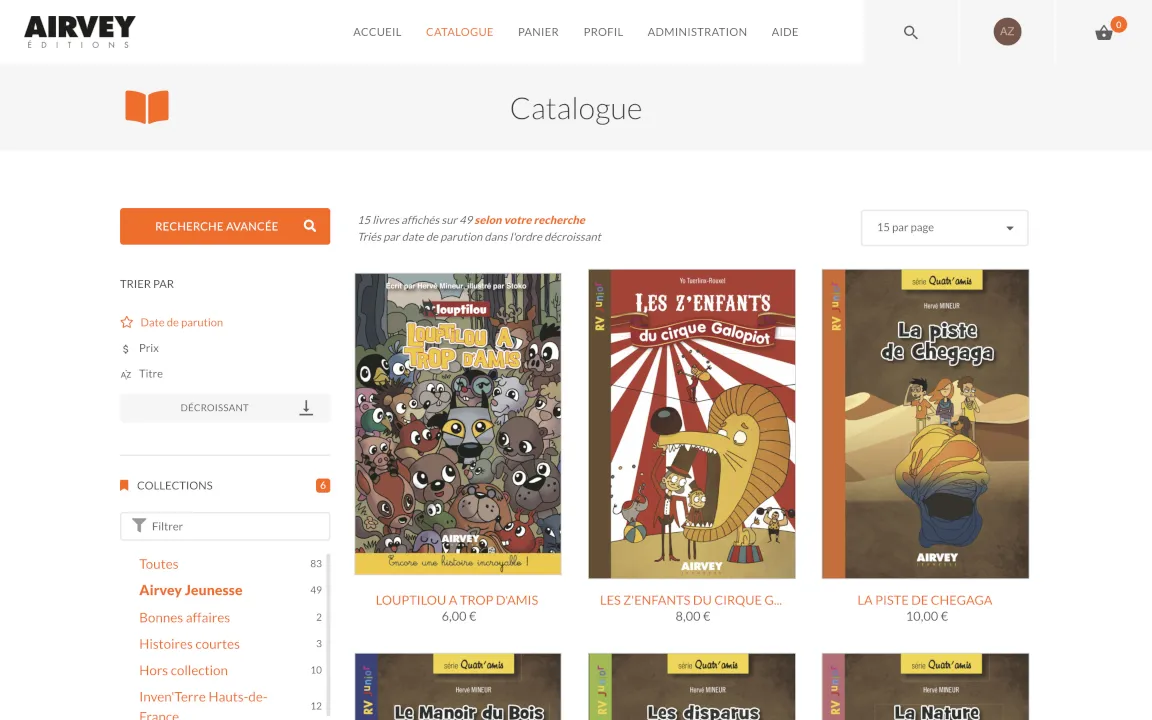Open Les Z'enfants du cirque Galopiot cover

[x=691, y=424]
